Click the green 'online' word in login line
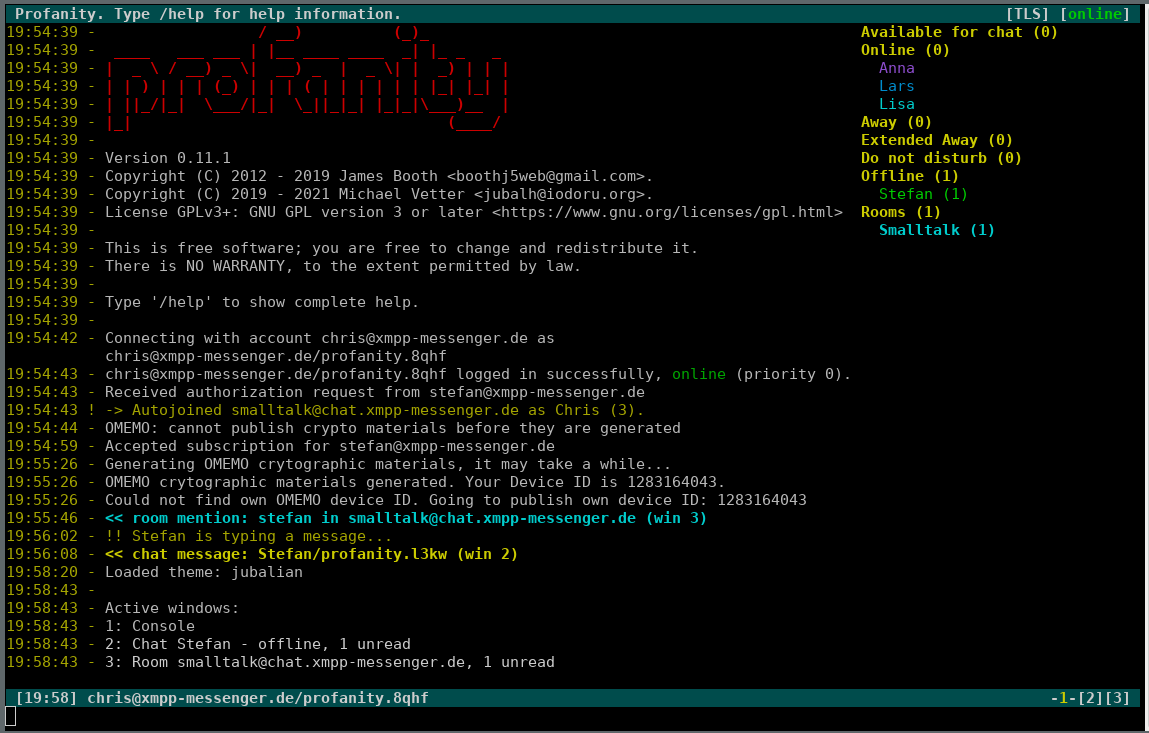The width and height of the screenshot is (1149, 733). pyautogui.click(x=698, y=374)
